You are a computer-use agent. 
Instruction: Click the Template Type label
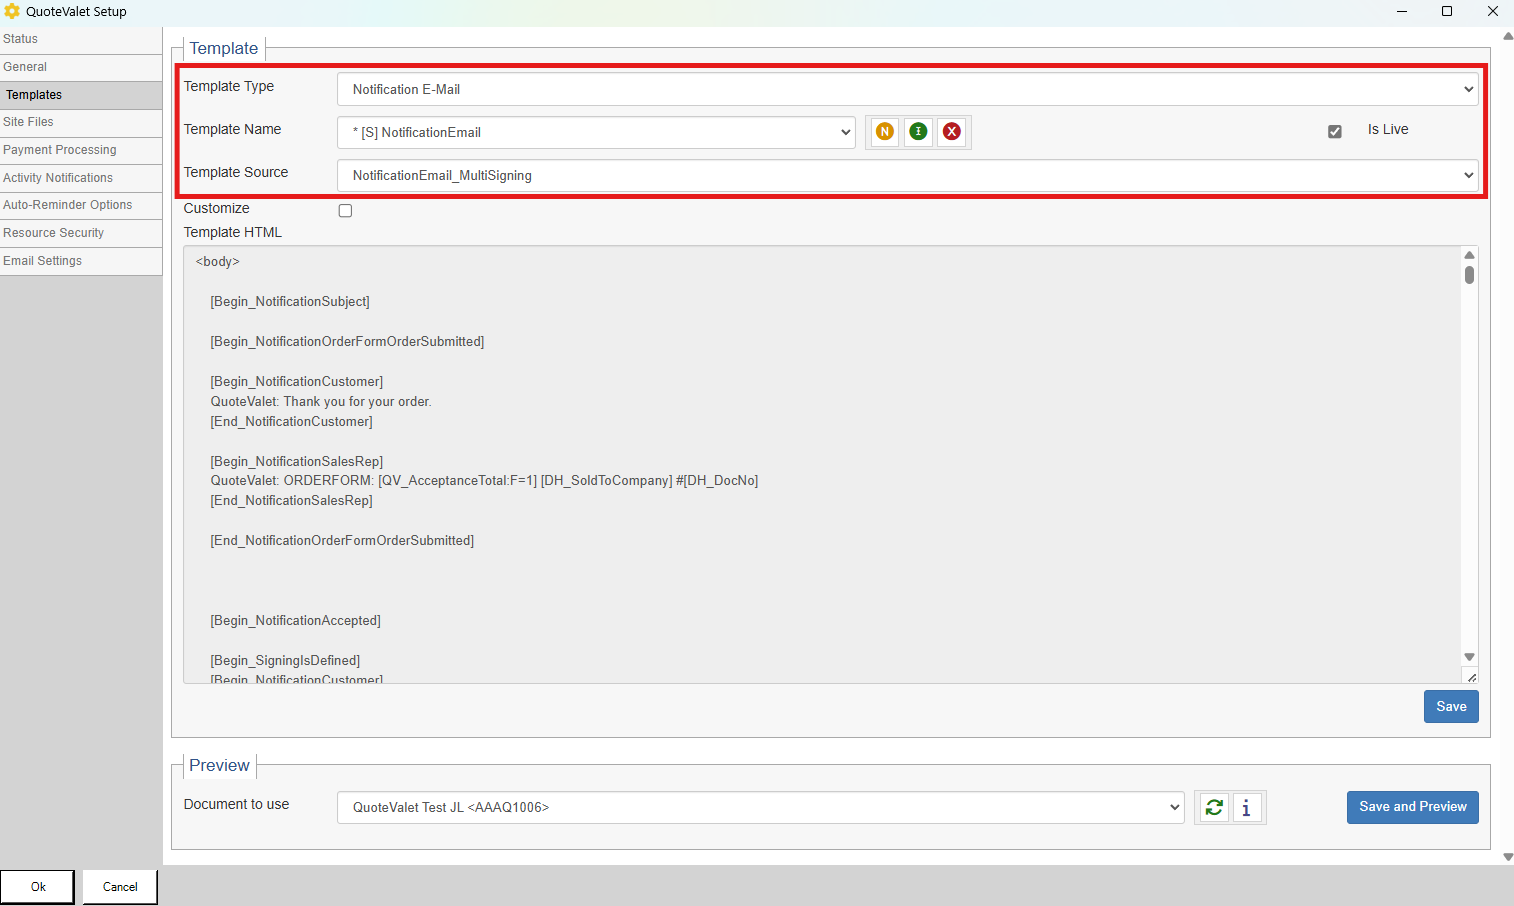(229, 86)
